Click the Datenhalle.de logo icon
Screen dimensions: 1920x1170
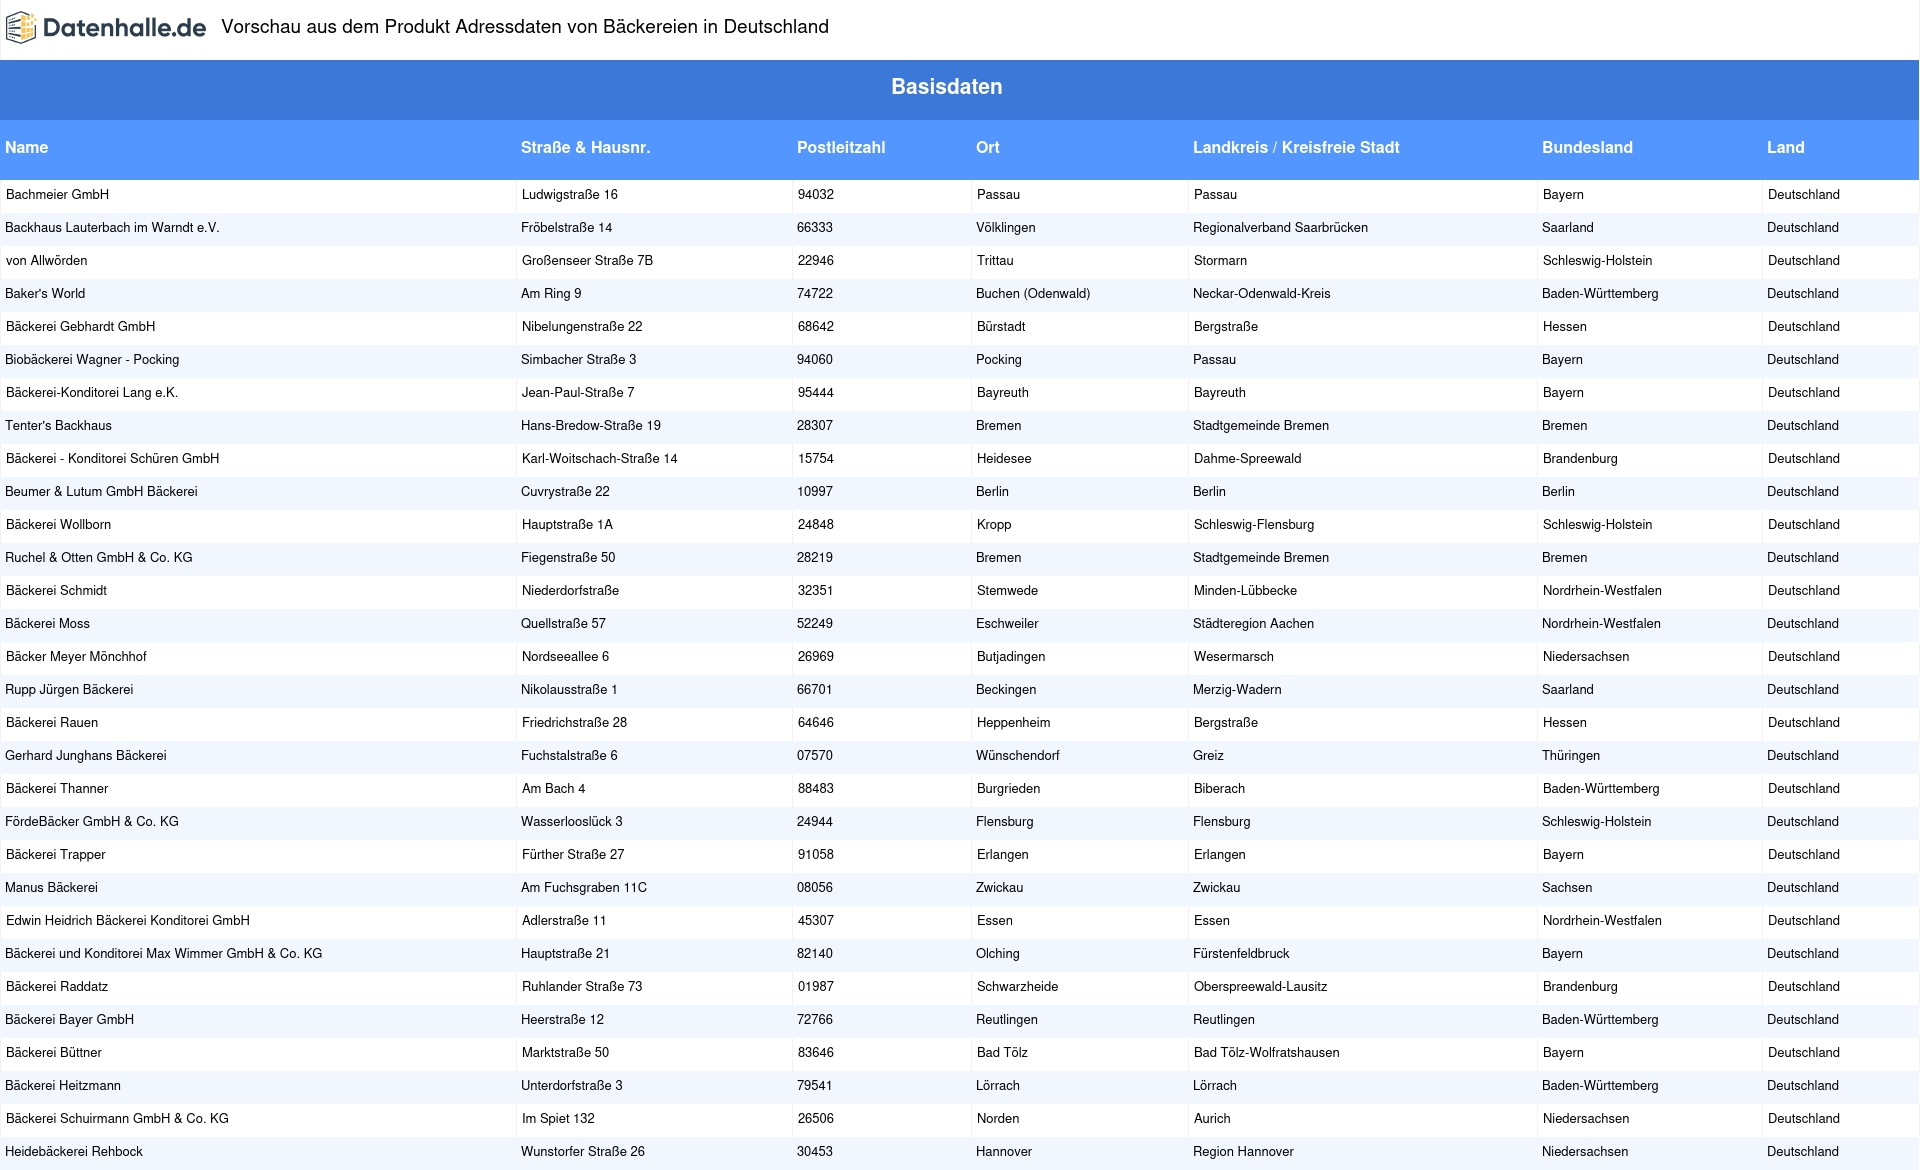point(20,28)
